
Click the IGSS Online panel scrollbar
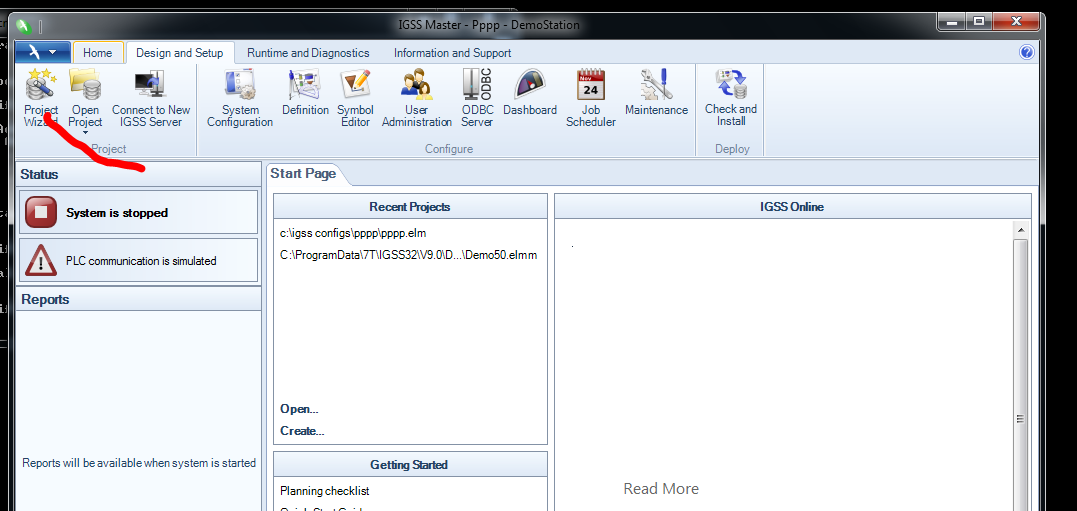1020,330
